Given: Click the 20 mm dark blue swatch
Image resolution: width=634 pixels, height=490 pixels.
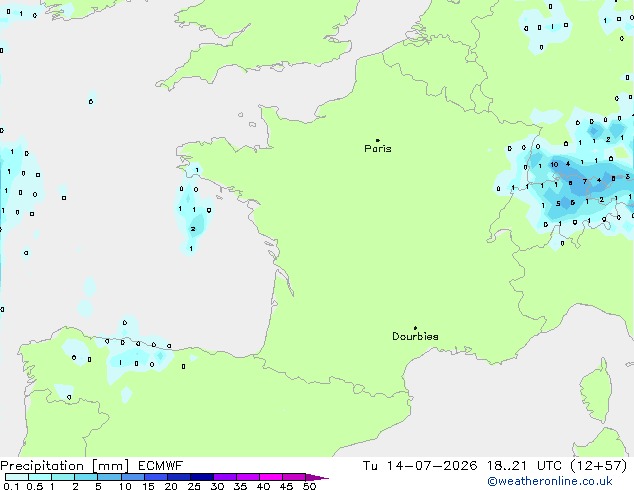Looking at the screenshot, I should (x=179, y=477).
